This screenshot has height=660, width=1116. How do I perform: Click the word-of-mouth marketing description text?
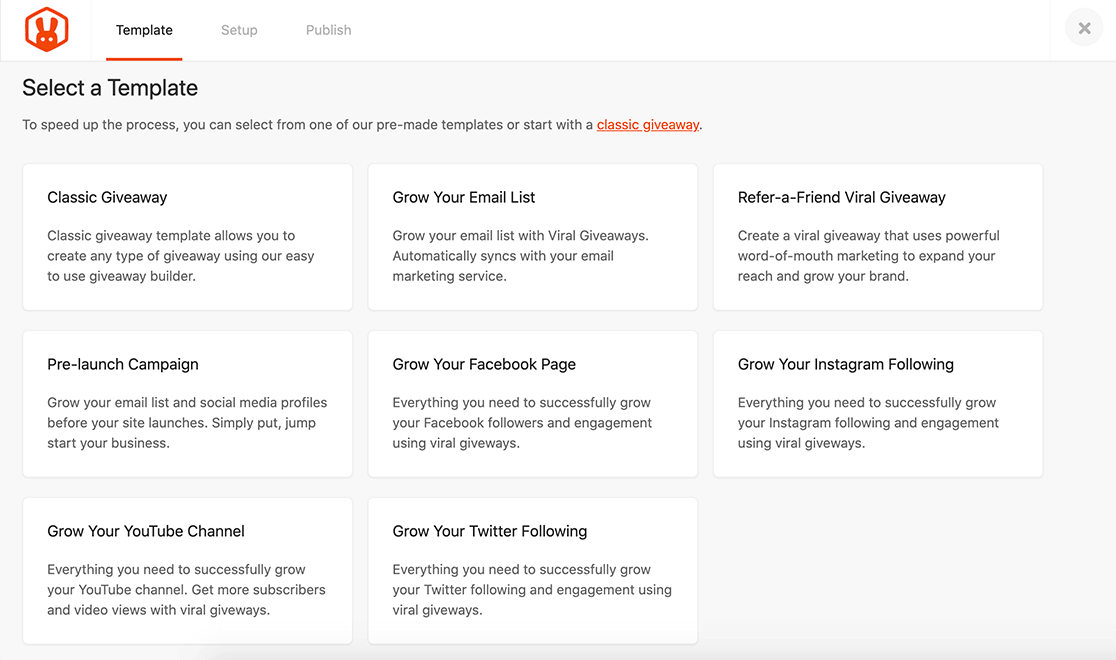pos(868,256)
